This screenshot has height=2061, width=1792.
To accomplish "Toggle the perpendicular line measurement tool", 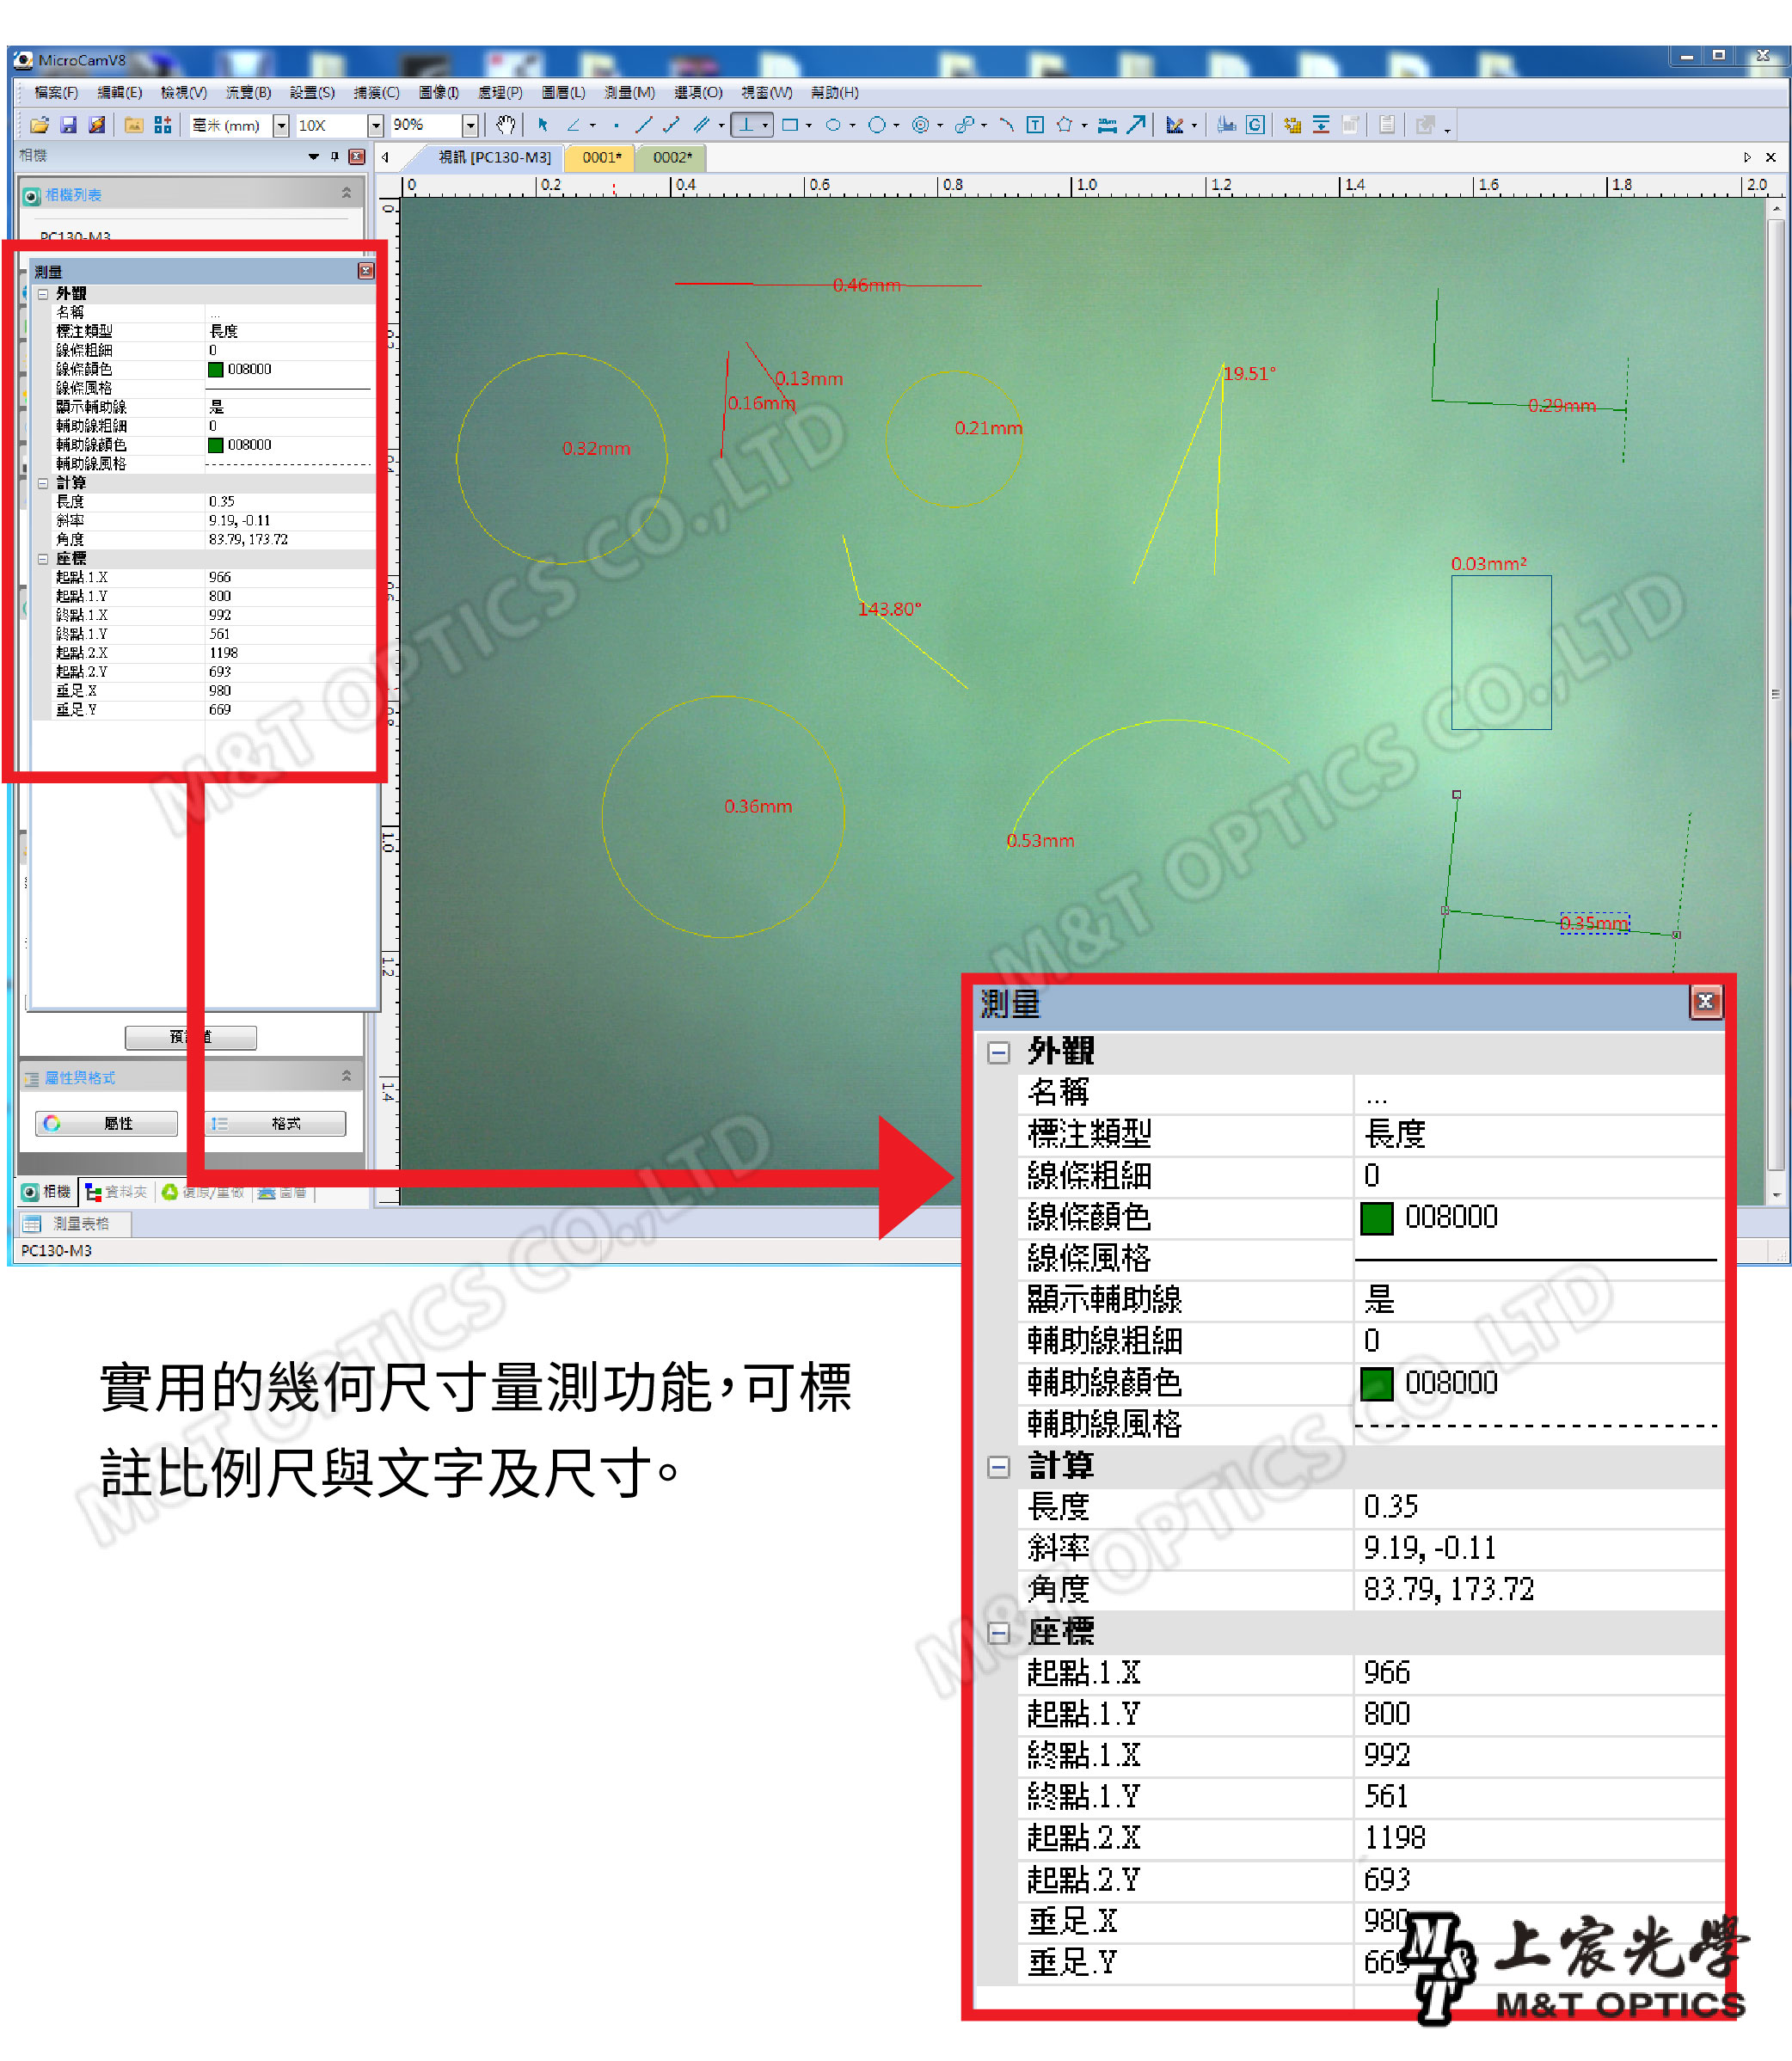I will [746, 125].
